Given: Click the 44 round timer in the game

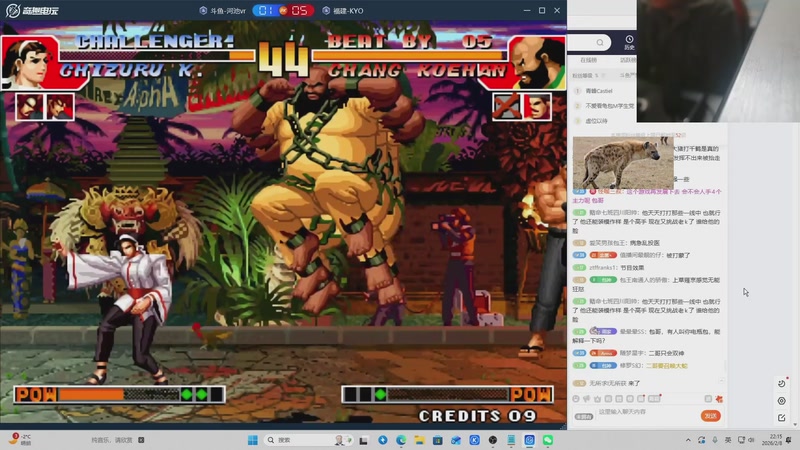Looking at the screenshot, I should (x=283, y=60).
